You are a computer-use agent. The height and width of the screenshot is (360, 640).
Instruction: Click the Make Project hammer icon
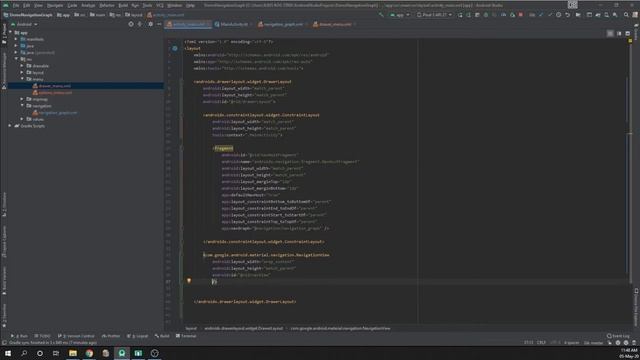click(381, 15)
